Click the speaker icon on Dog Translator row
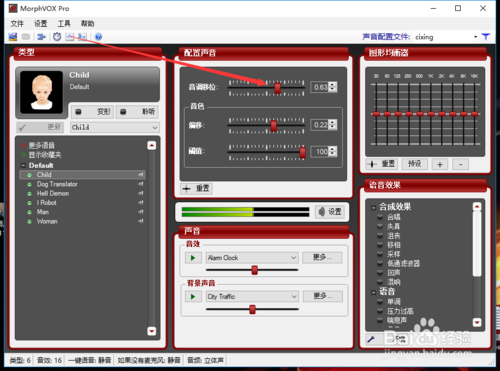The image size is (500, 371). (x=141, y=184)
